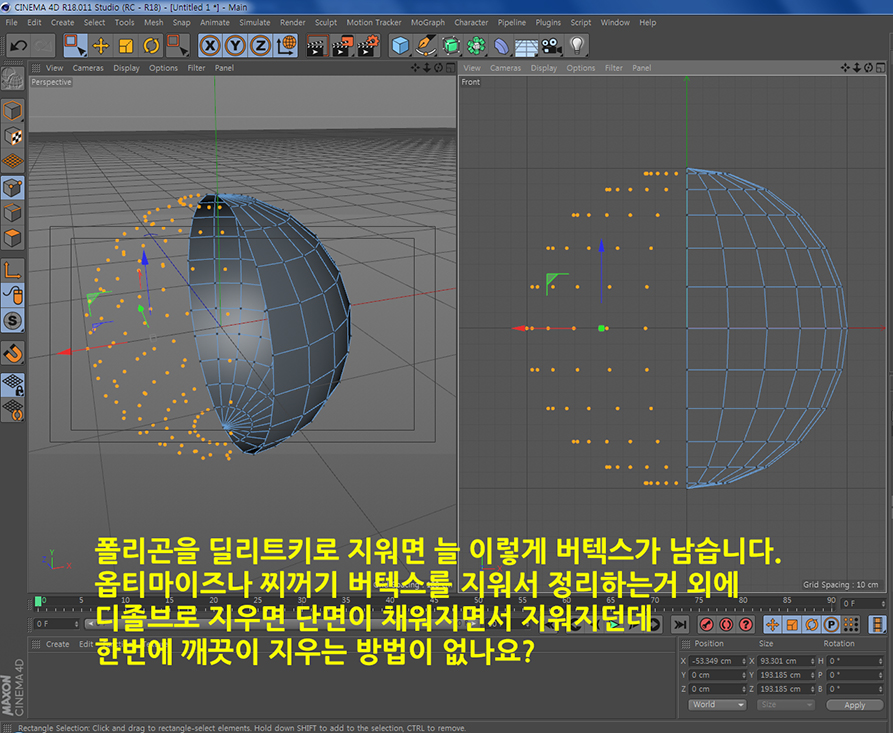
Task: Click the Record Active Objects button
Action: [707, 625]
